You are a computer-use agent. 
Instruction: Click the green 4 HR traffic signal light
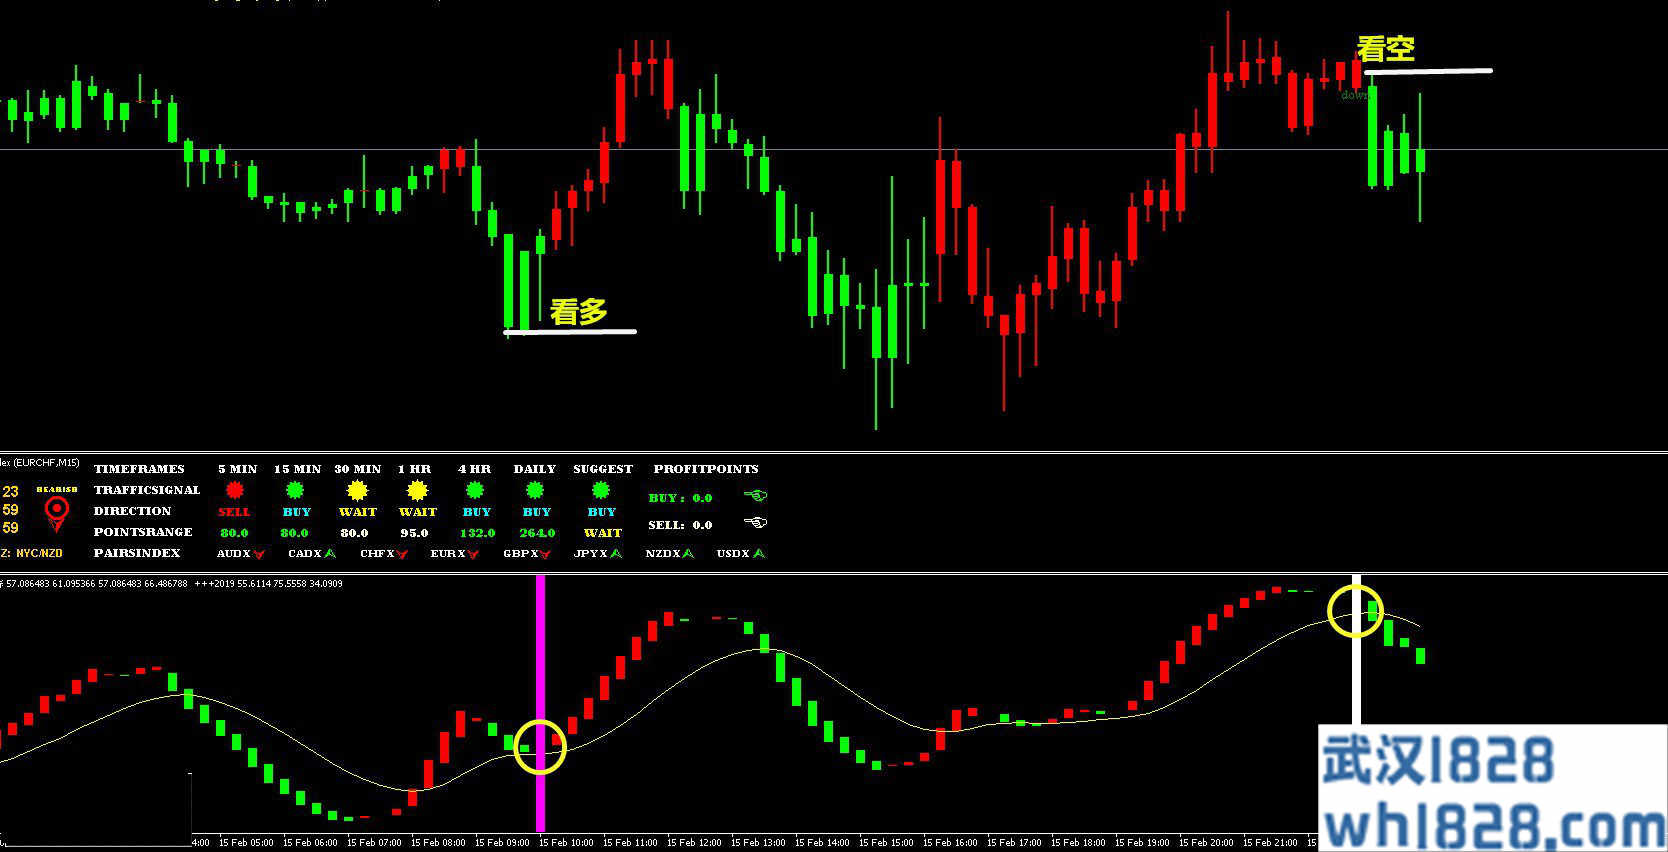click(x=475, y=490)
